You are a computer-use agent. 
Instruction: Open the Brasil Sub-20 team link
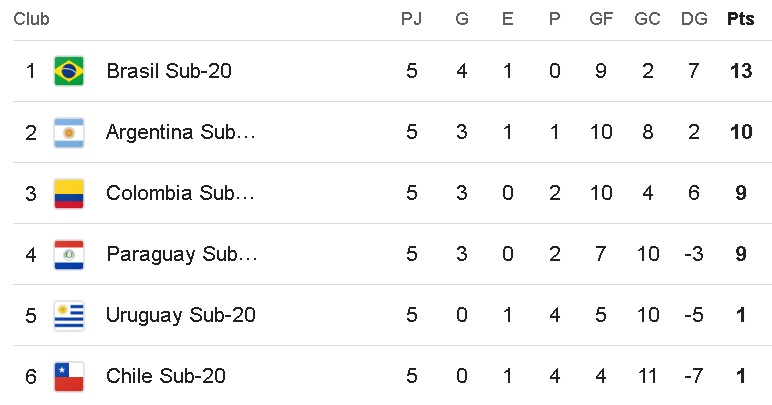[x=169, y=71]
